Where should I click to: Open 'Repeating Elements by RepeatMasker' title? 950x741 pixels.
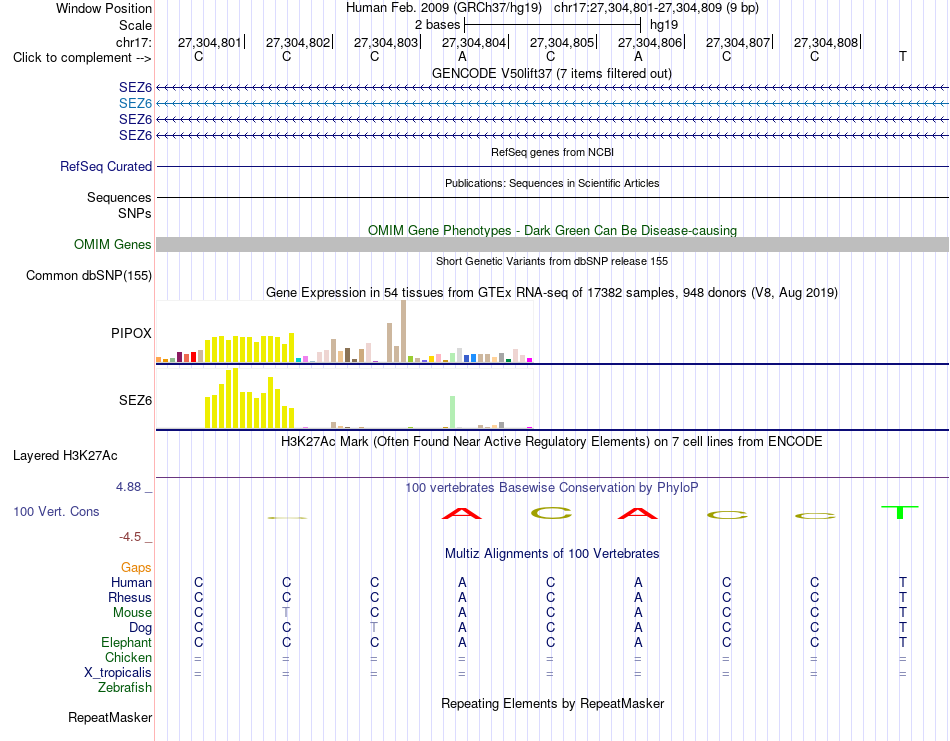552,703
